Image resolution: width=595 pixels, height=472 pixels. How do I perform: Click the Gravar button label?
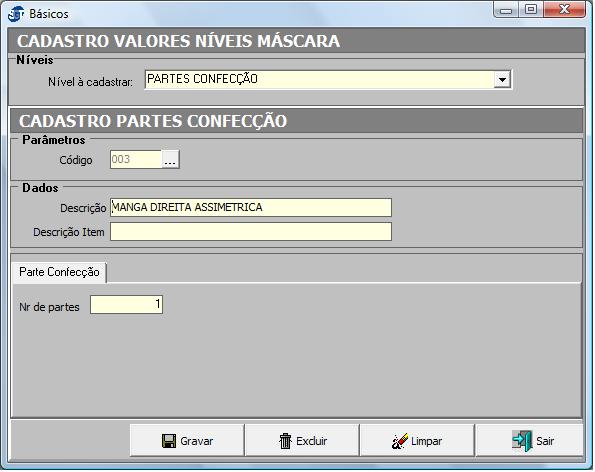click(196, 441)
